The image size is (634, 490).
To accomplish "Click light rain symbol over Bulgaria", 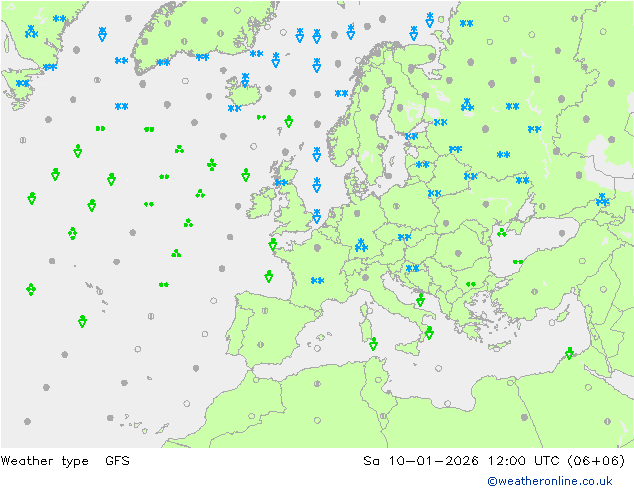I will click(x=471, y=284).
